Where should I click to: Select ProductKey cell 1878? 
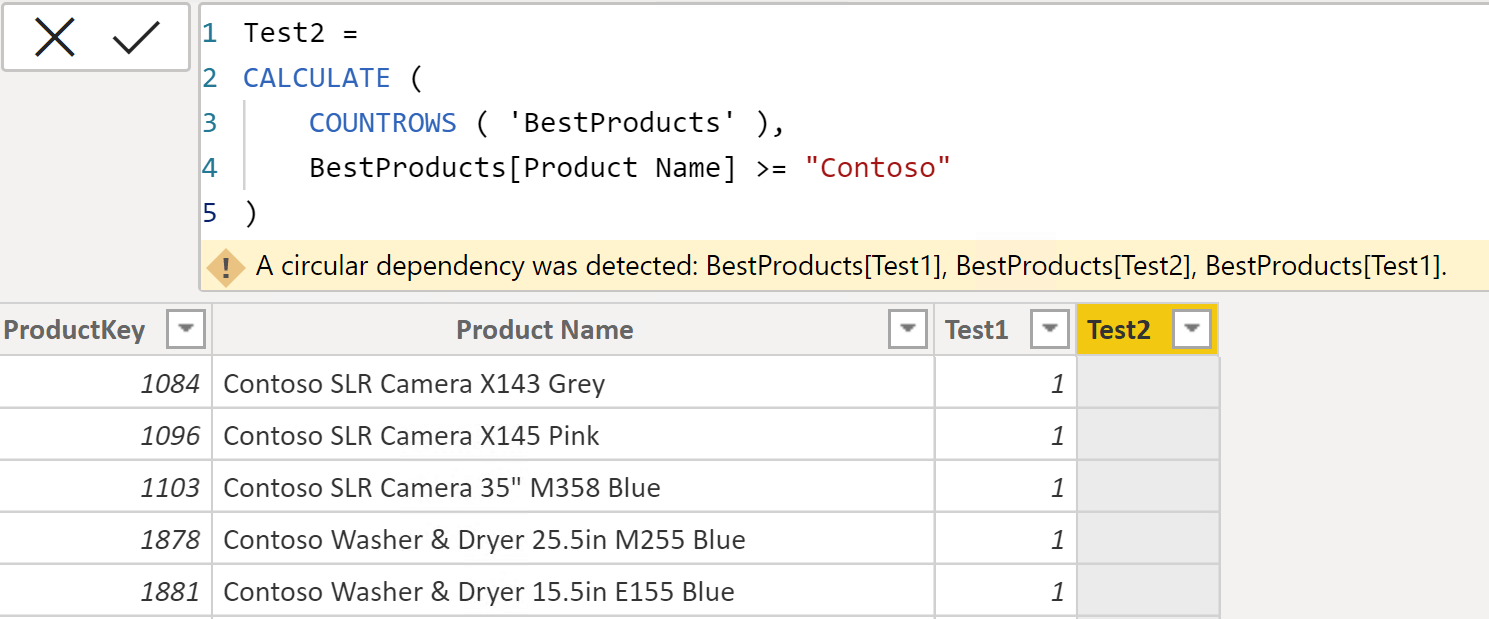coord(106,539)
